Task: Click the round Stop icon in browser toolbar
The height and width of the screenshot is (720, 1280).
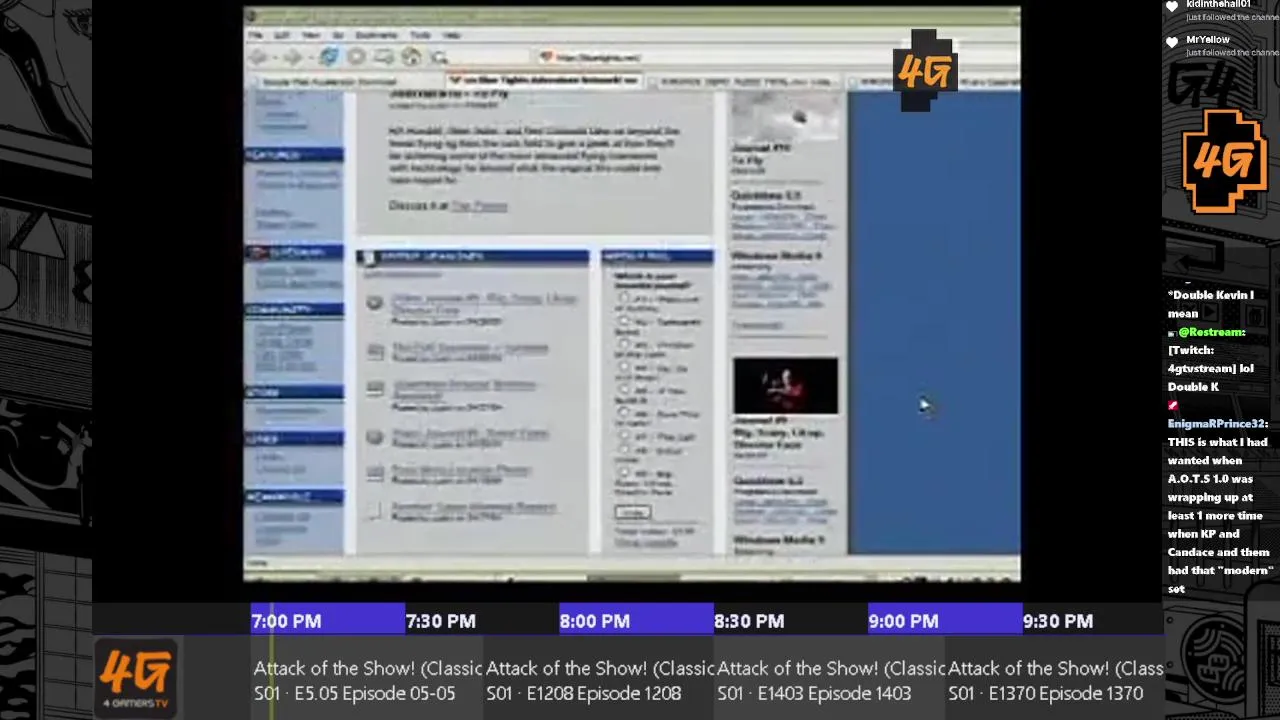Action: (356, 57)
